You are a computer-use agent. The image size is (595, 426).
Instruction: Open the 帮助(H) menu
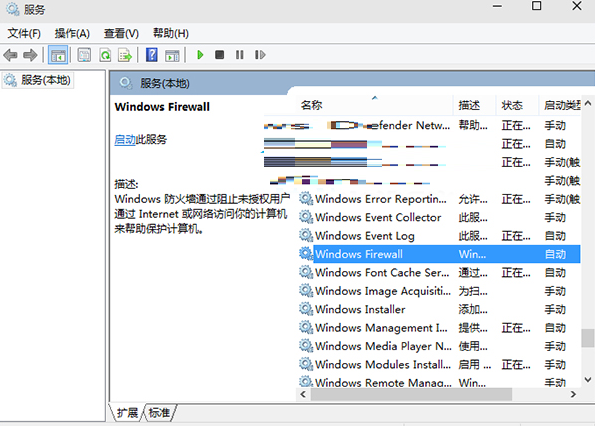[171, 33]
